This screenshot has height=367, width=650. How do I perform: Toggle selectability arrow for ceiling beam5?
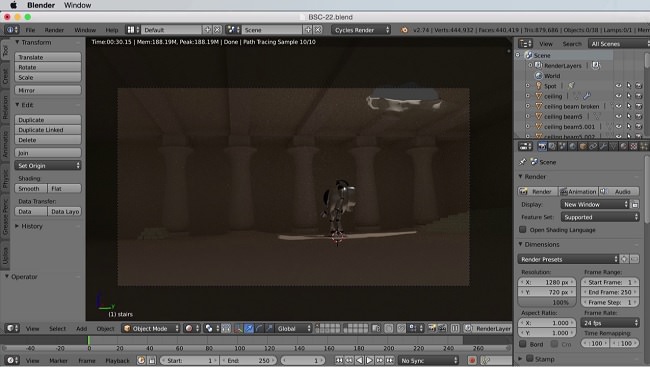point(628,117)
